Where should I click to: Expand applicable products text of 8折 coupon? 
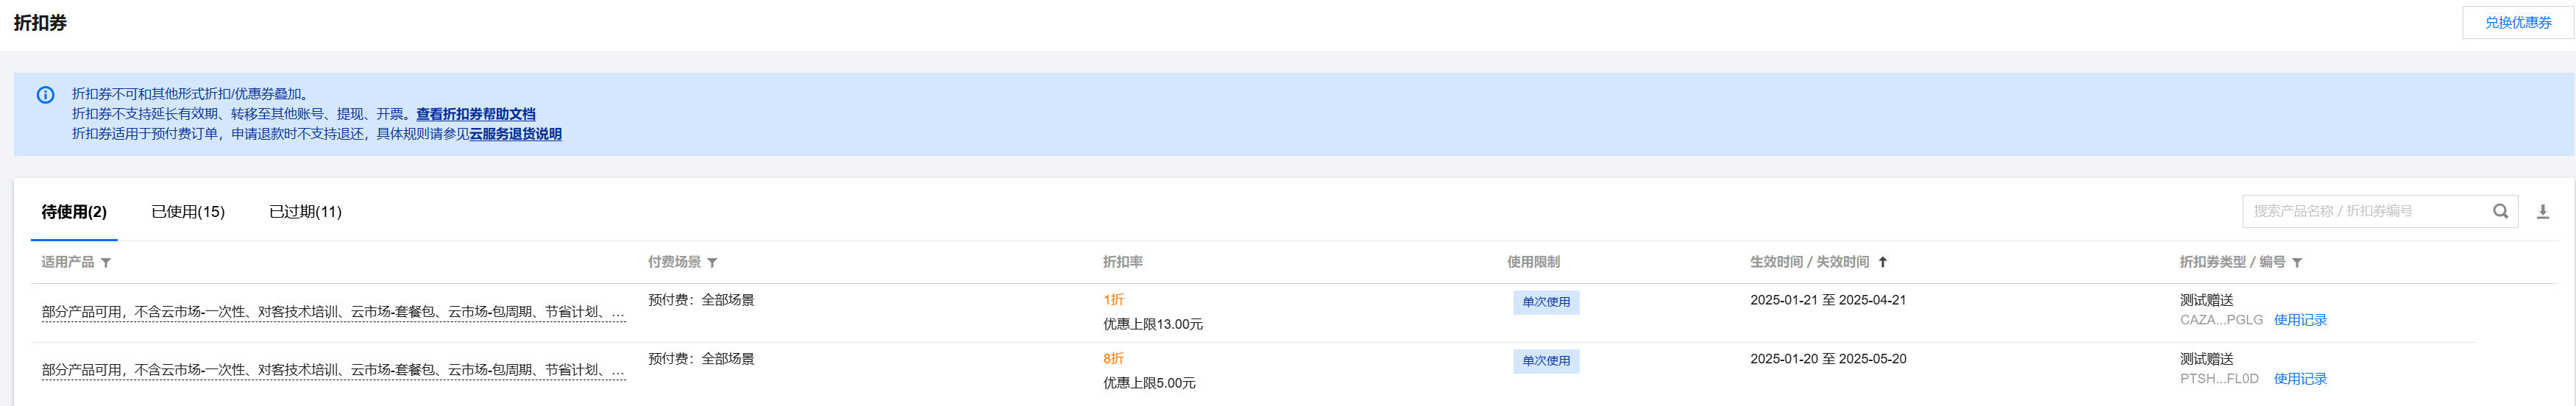[333, 370]
